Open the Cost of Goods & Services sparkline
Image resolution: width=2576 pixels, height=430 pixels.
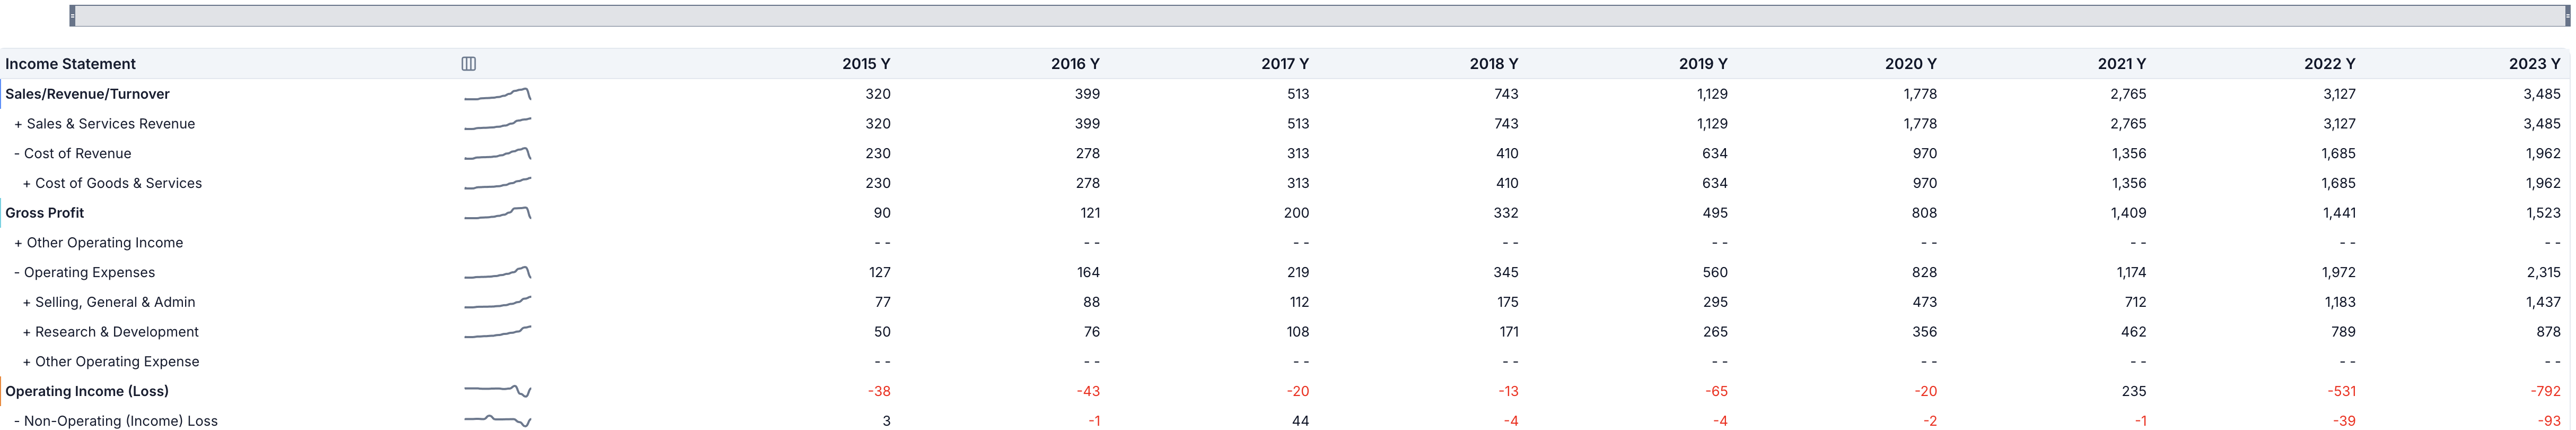click(497, 183)
